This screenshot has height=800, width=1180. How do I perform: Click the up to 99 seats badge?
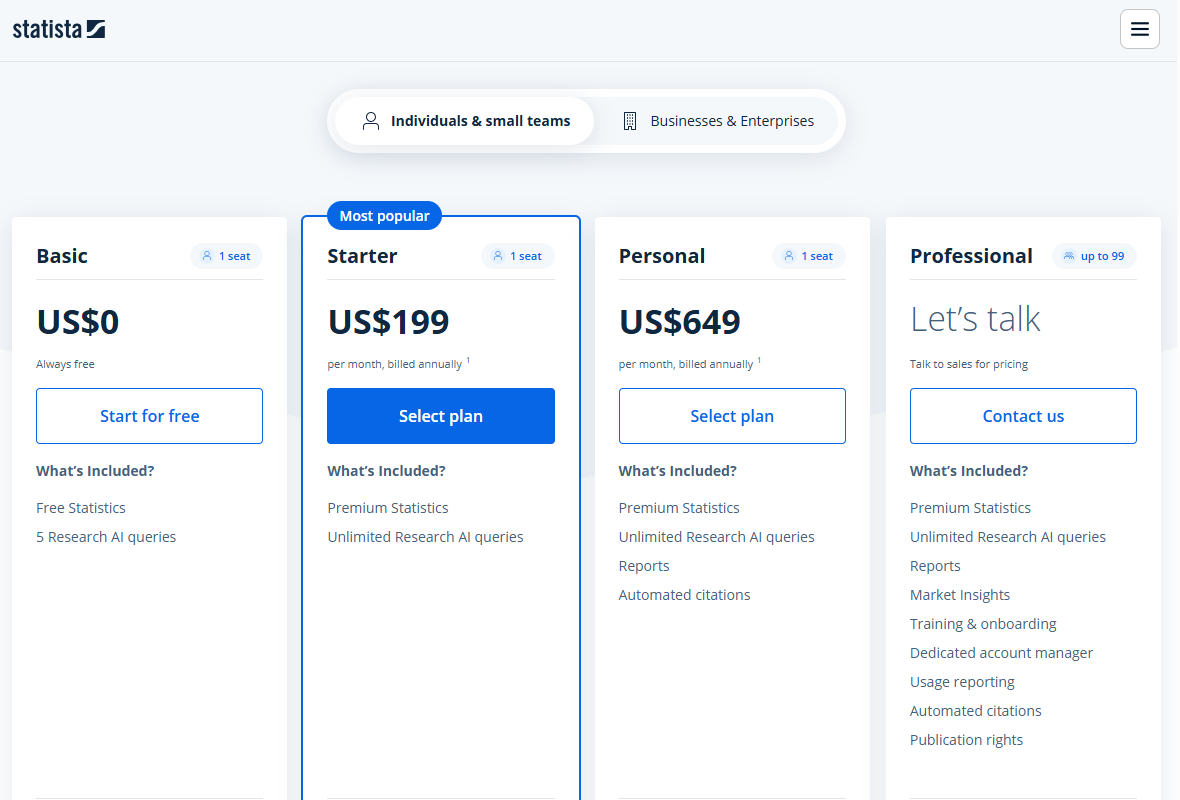click(1094, 256)
